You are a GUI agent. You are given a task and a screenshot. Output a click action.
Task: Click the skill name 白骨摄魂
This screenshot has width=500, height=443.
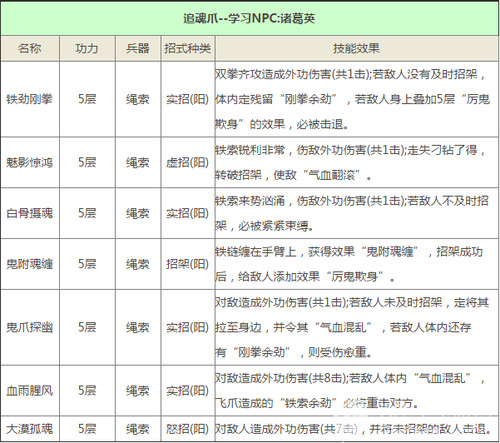click(x=30, y=213)
